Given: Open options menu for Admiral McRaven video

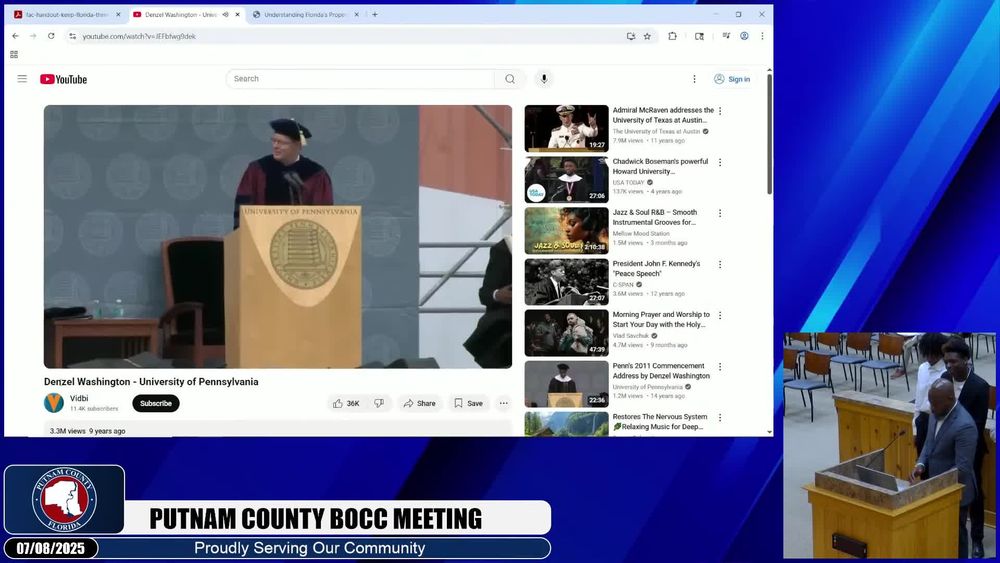Looking at the screenshot, I should (720, 111).
